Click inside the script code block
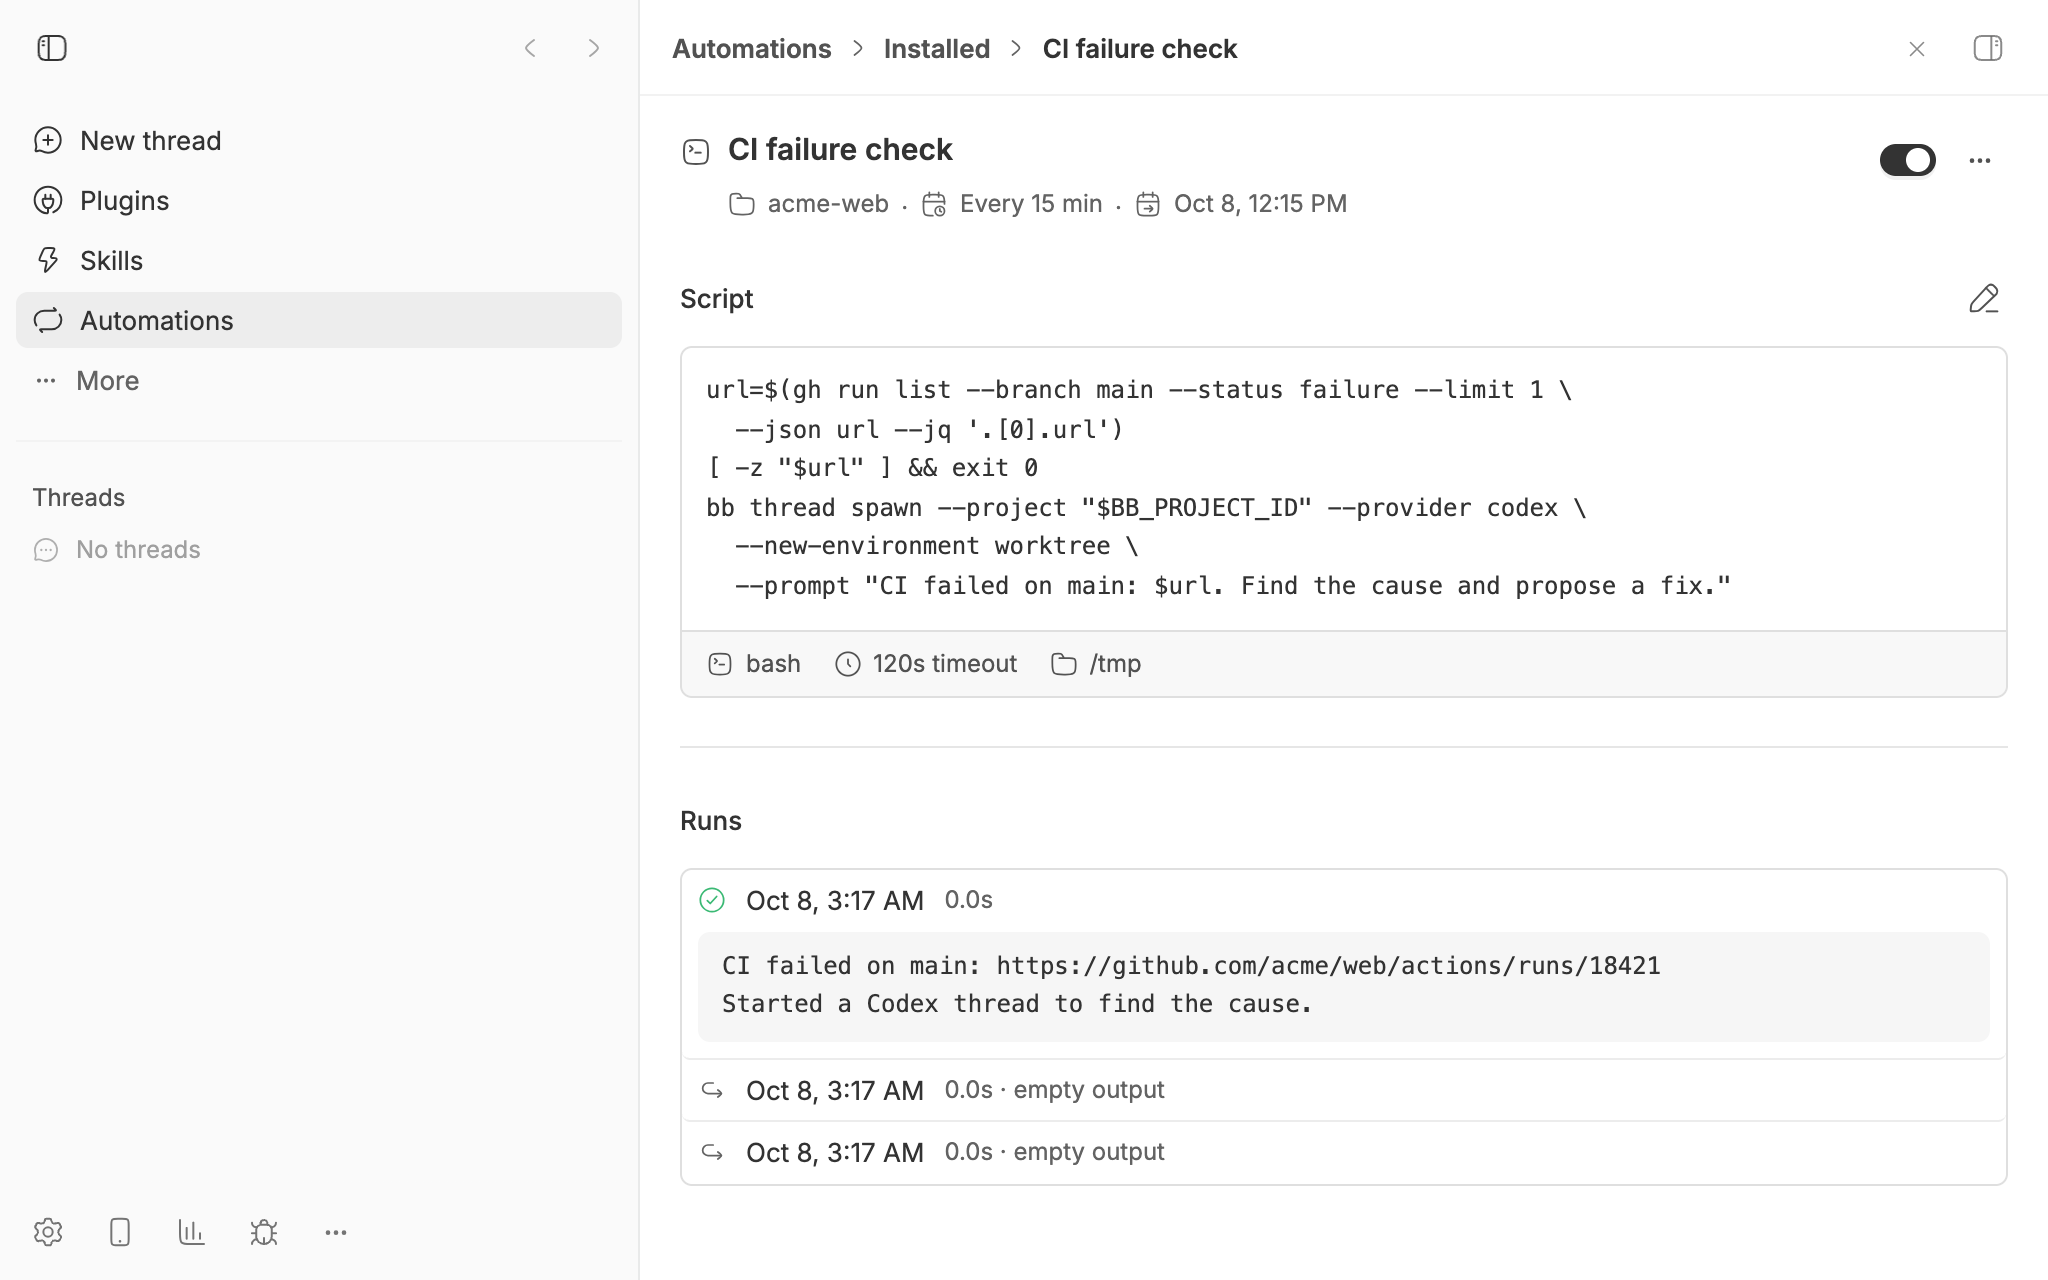This screenshot has height=1280, width=2048. point(1344,488)
